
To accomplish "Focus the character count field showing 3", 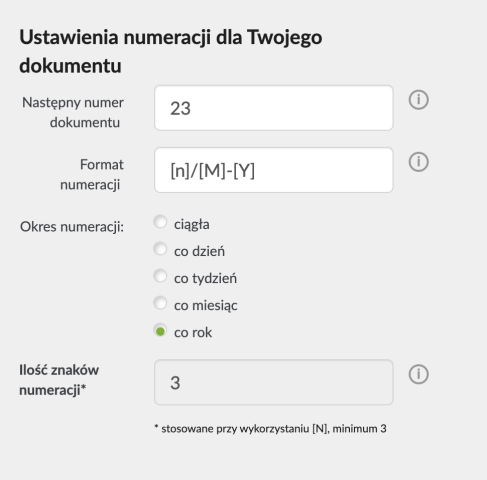I will pos(274,382).
